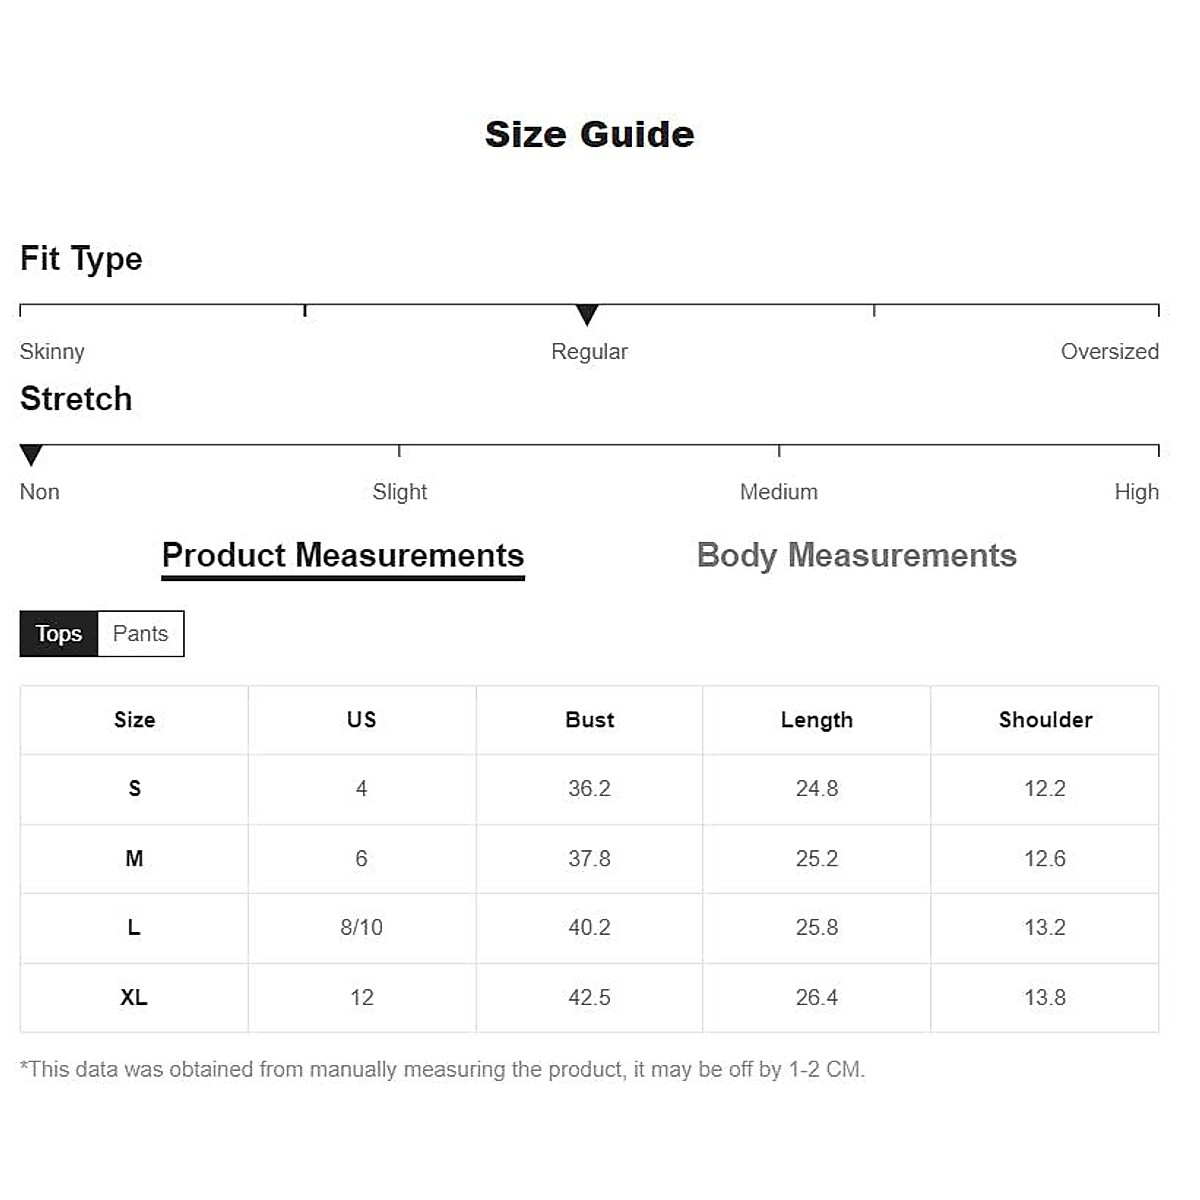Click the Shoulder column header
Viewport: 1200px width, 1200px height.
point(1045,720)
